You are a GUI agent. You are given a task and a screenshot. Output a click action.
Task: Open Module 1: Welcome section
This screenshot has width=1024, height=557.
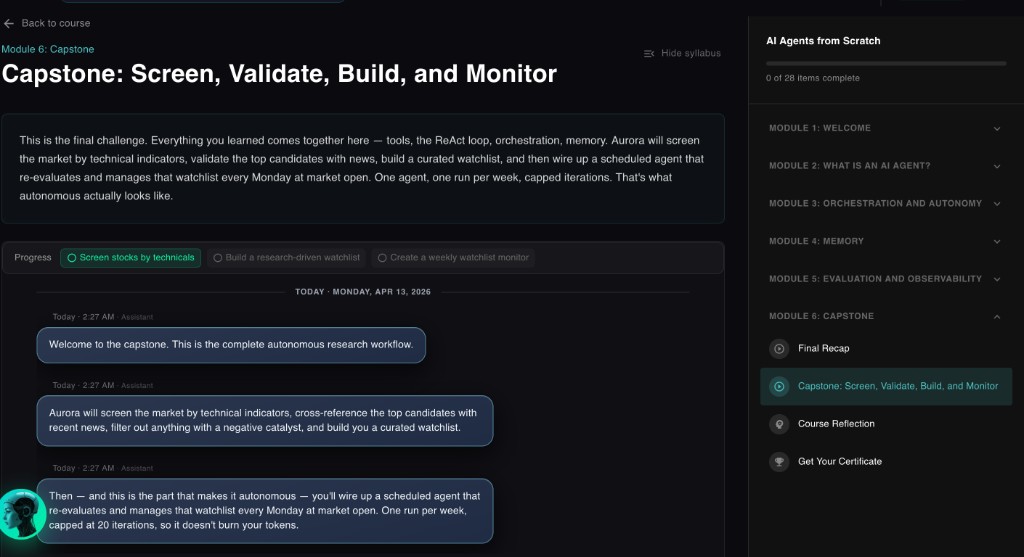[886, 129]
